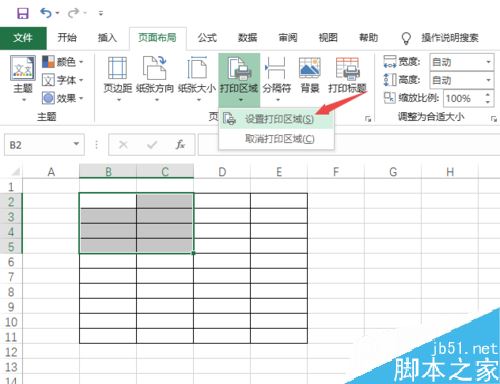Decrease 缩放比例 with the down spinner
This screenshot has width=500, height=384.
pos(488,102)
